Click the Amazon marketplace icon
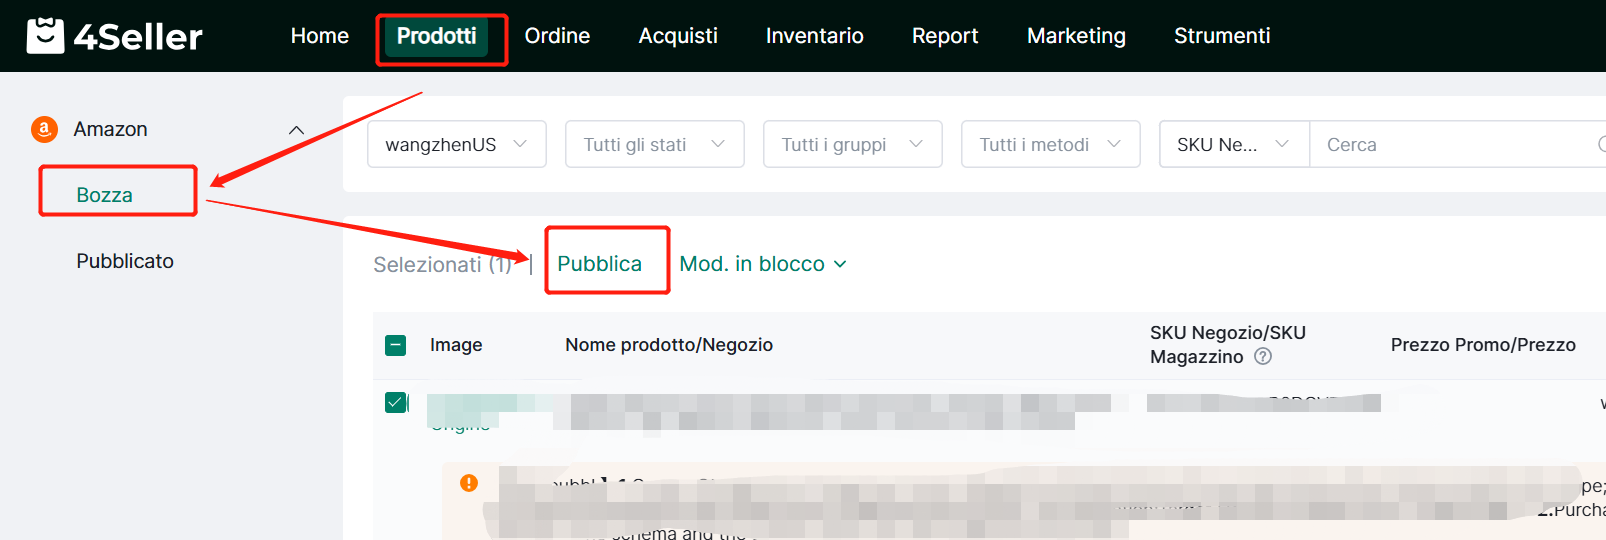This screenshot has height=540, width=1606. tap(44, 129)
